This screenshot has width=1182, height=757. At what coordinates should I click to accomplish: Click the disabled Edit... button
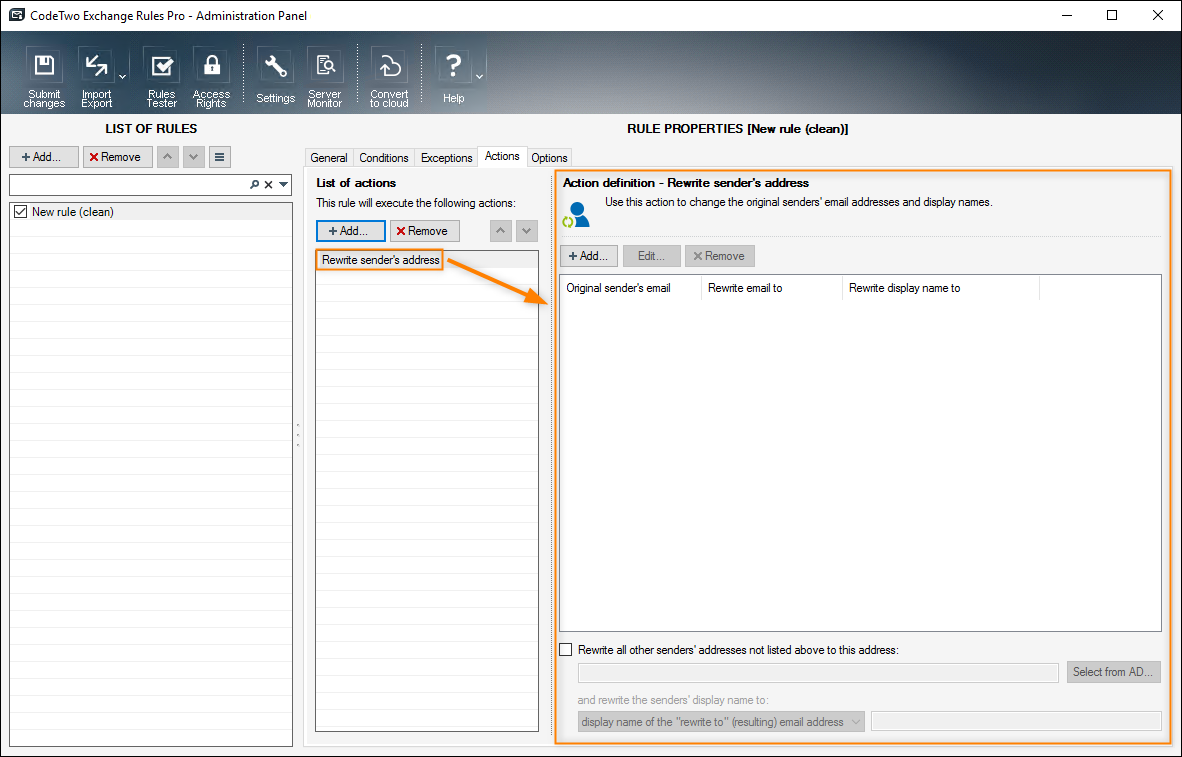(651, 256)
